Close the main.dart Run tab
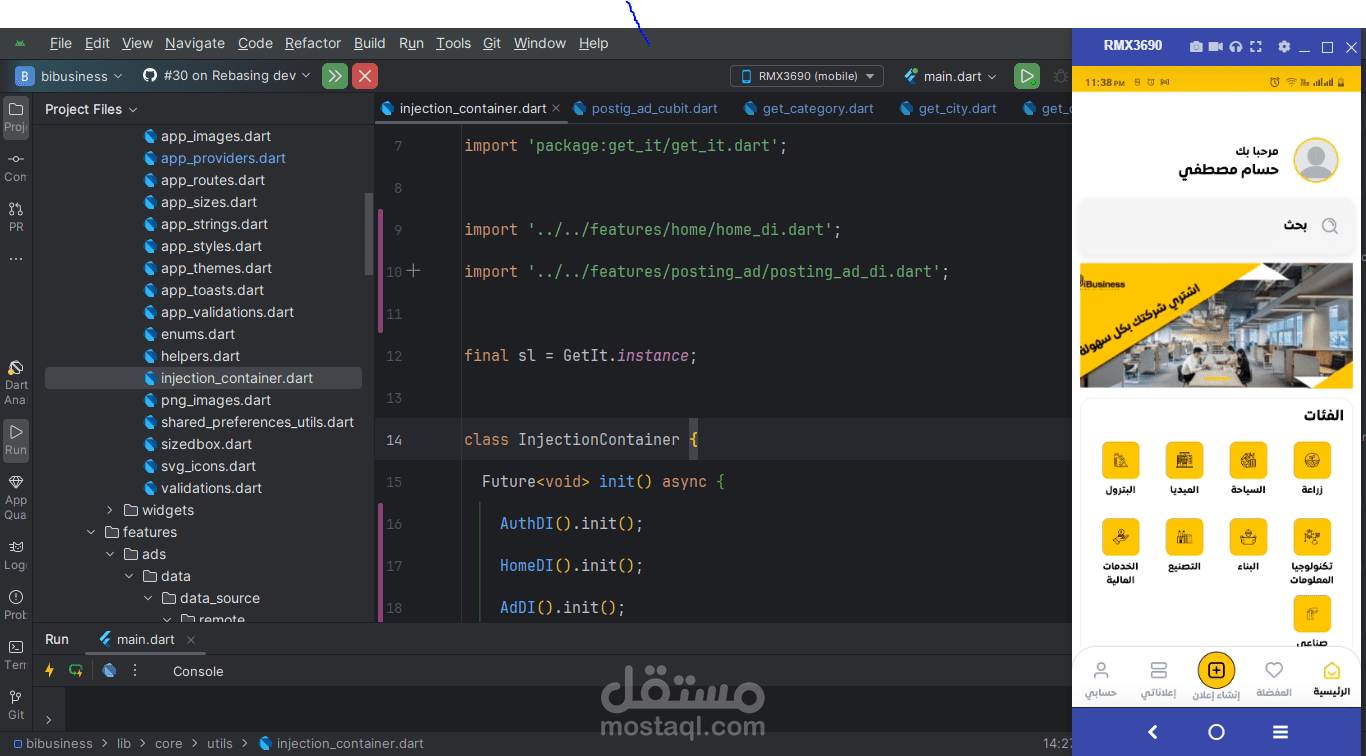Viewport: 1366px width, 756px height. point(191,640)
